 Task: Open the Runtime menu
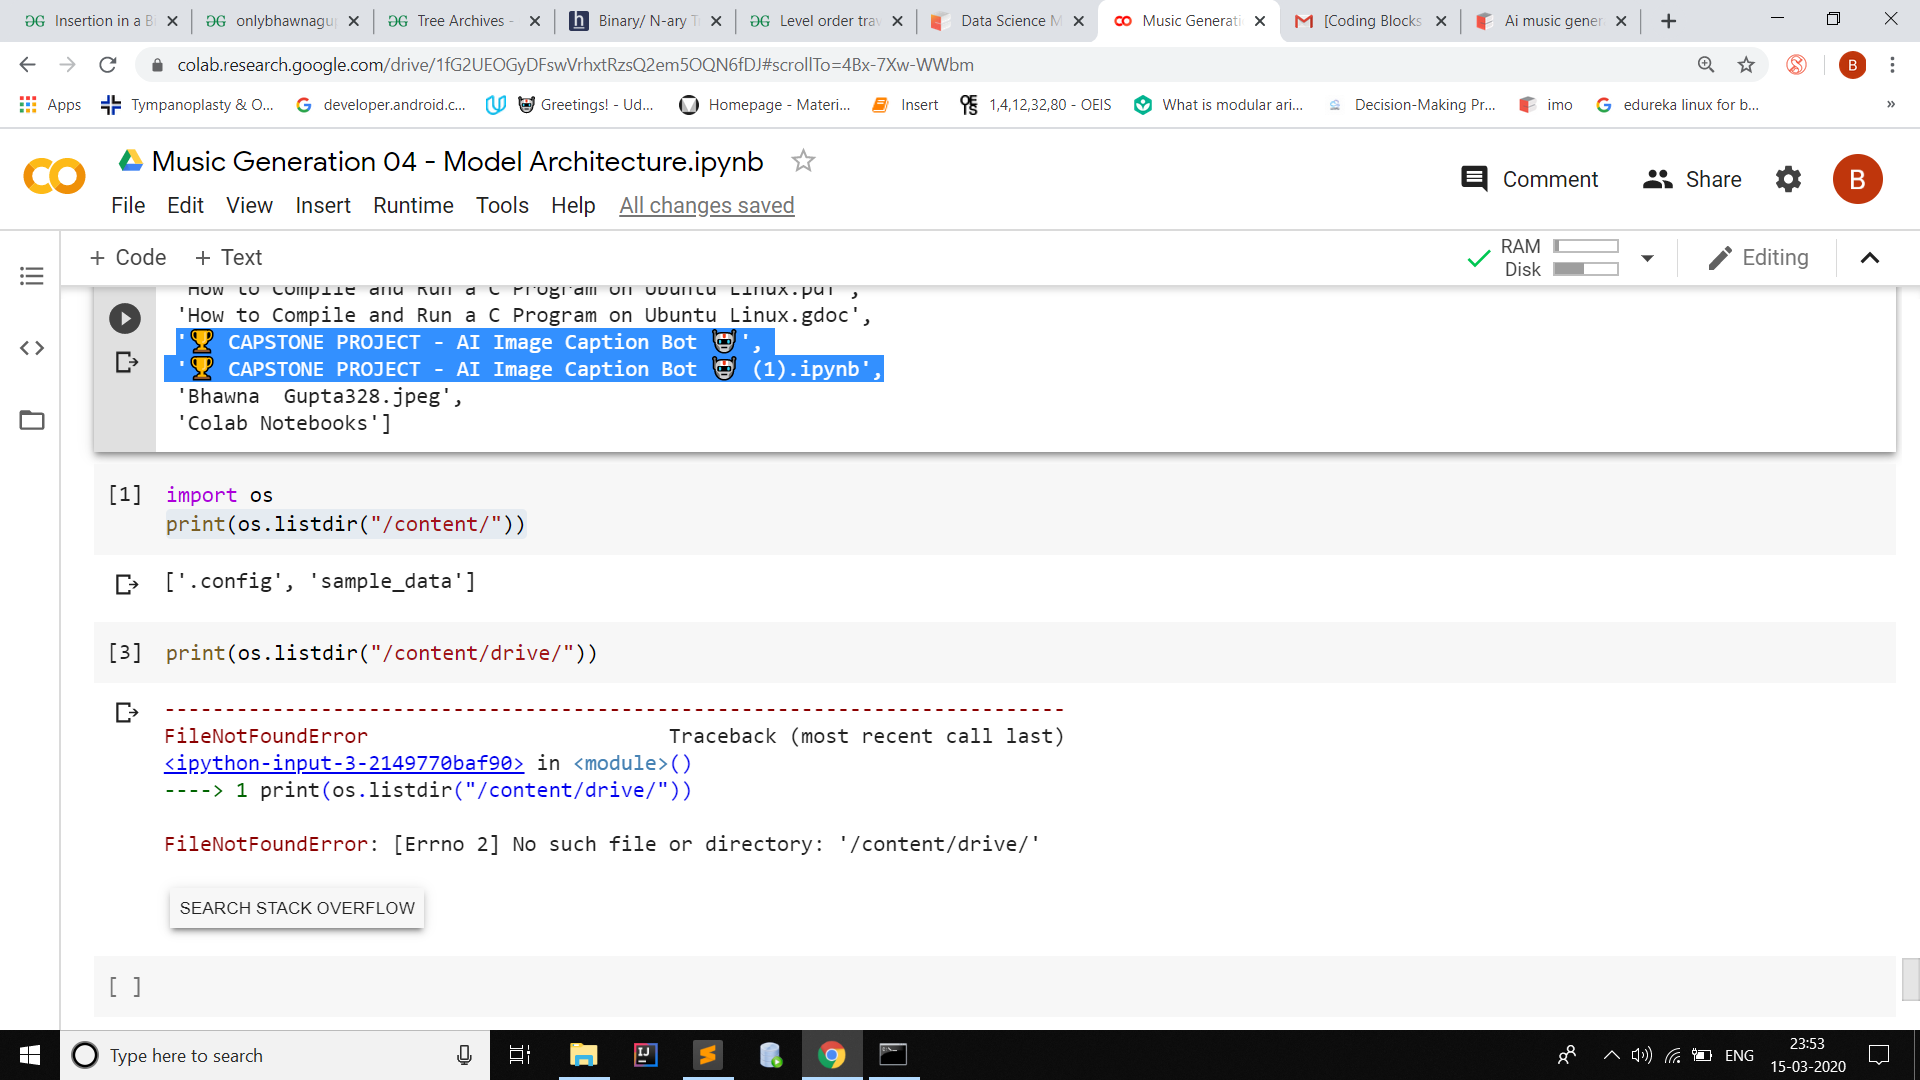point(413,205)
